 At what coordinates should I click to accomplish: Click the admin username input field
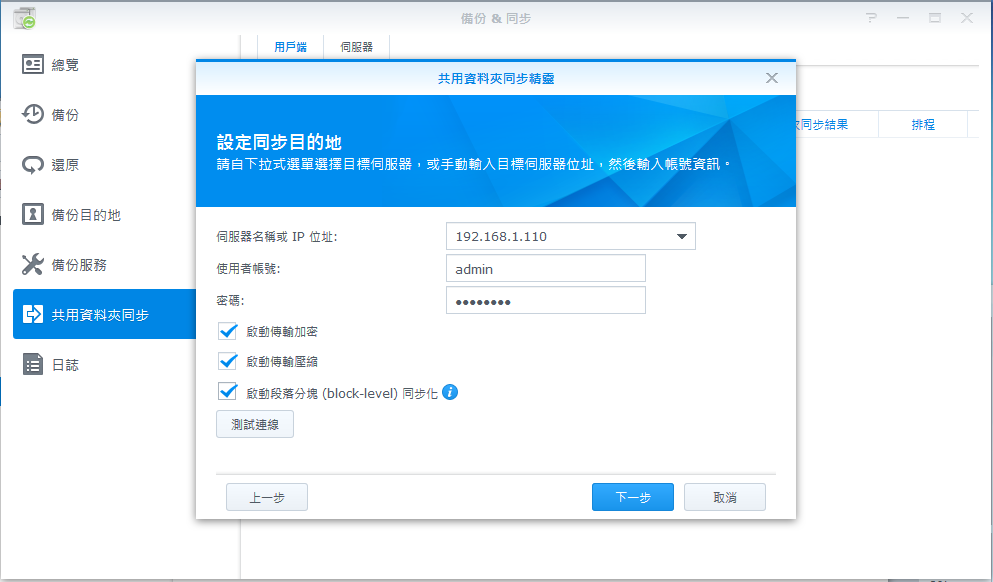click(x=546, y=269)
